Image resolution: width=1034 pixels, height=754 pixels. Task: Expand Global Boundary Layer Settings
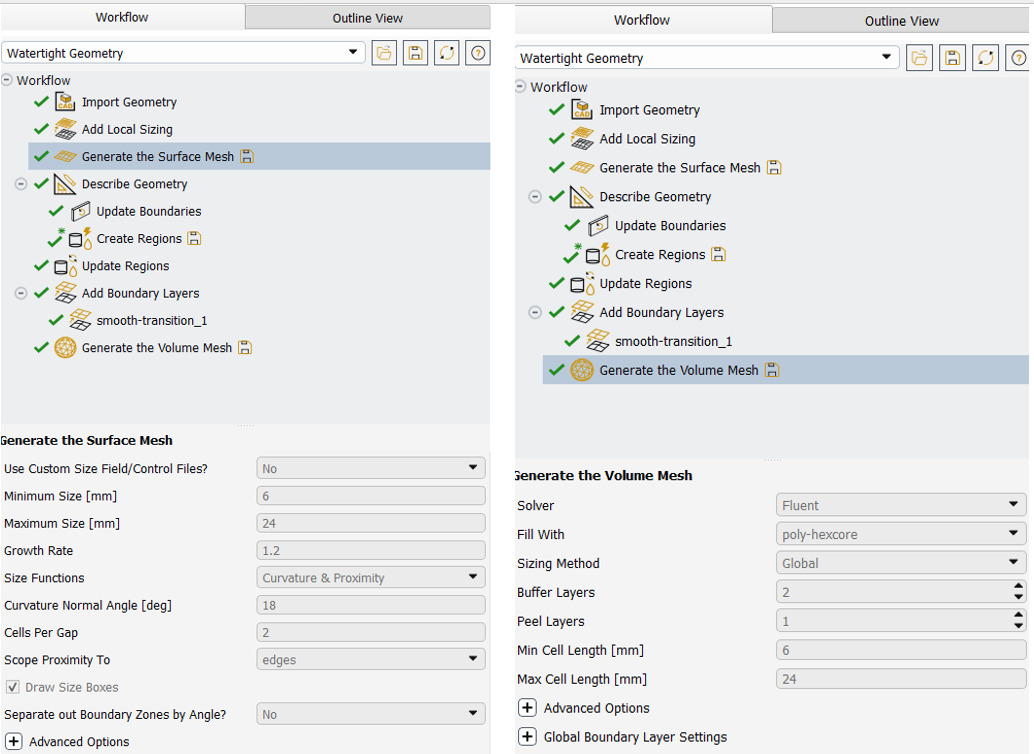[x=527, y=737]
